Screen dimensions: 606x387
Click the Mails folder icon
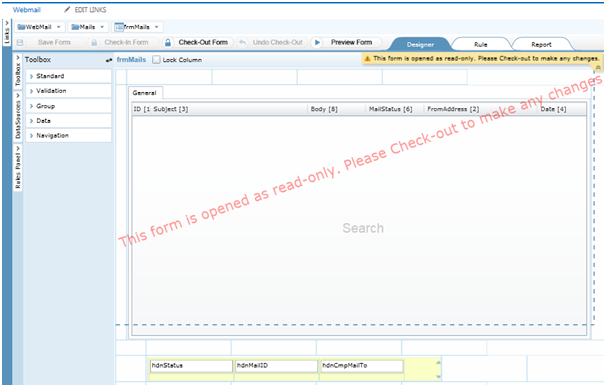tap(75, 27)
